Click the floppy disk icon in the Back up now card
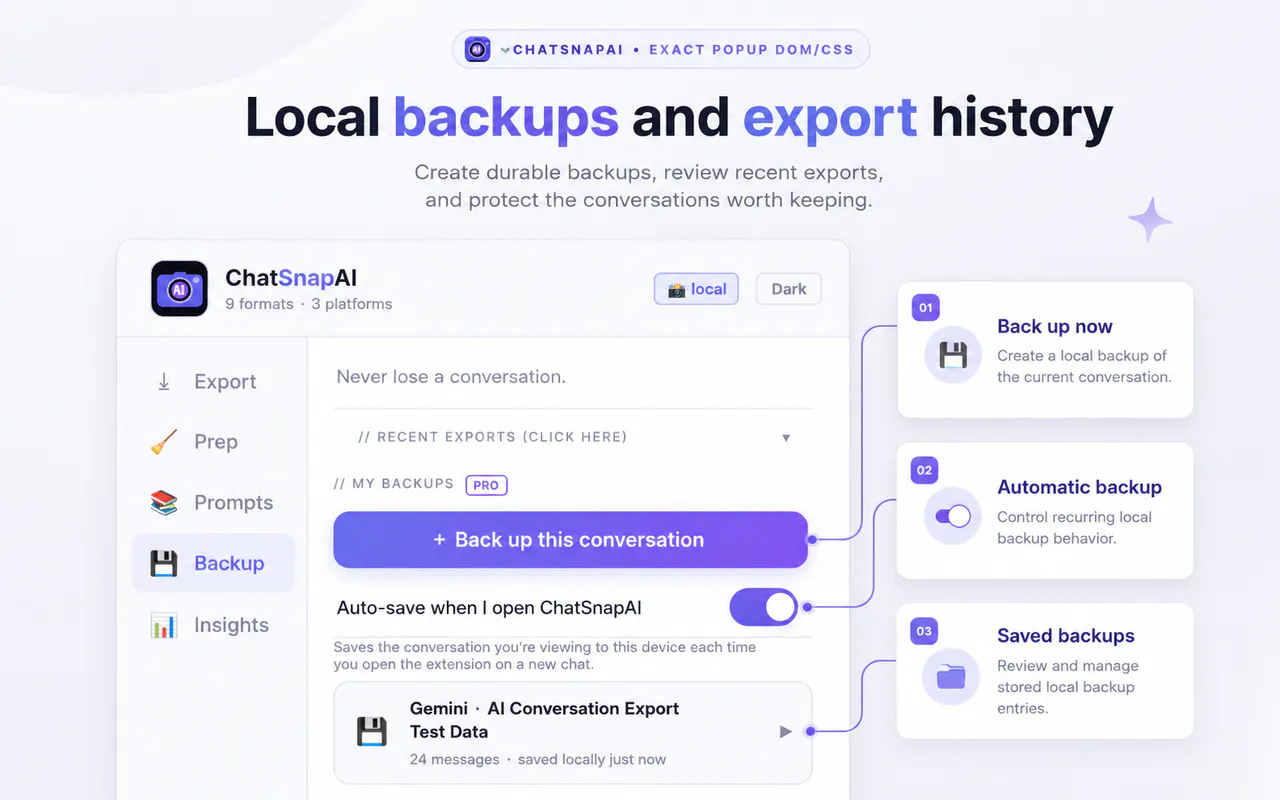The image size is (1280, 800). point(953,354)
